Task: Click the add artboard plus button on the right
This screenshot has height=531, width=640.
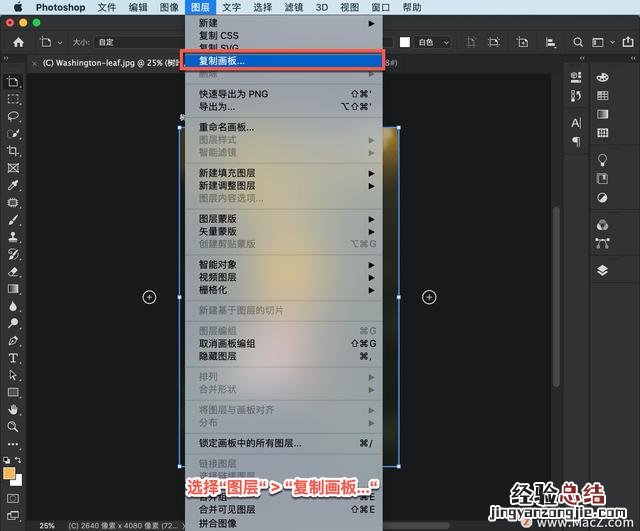Action: click(429, 297)
